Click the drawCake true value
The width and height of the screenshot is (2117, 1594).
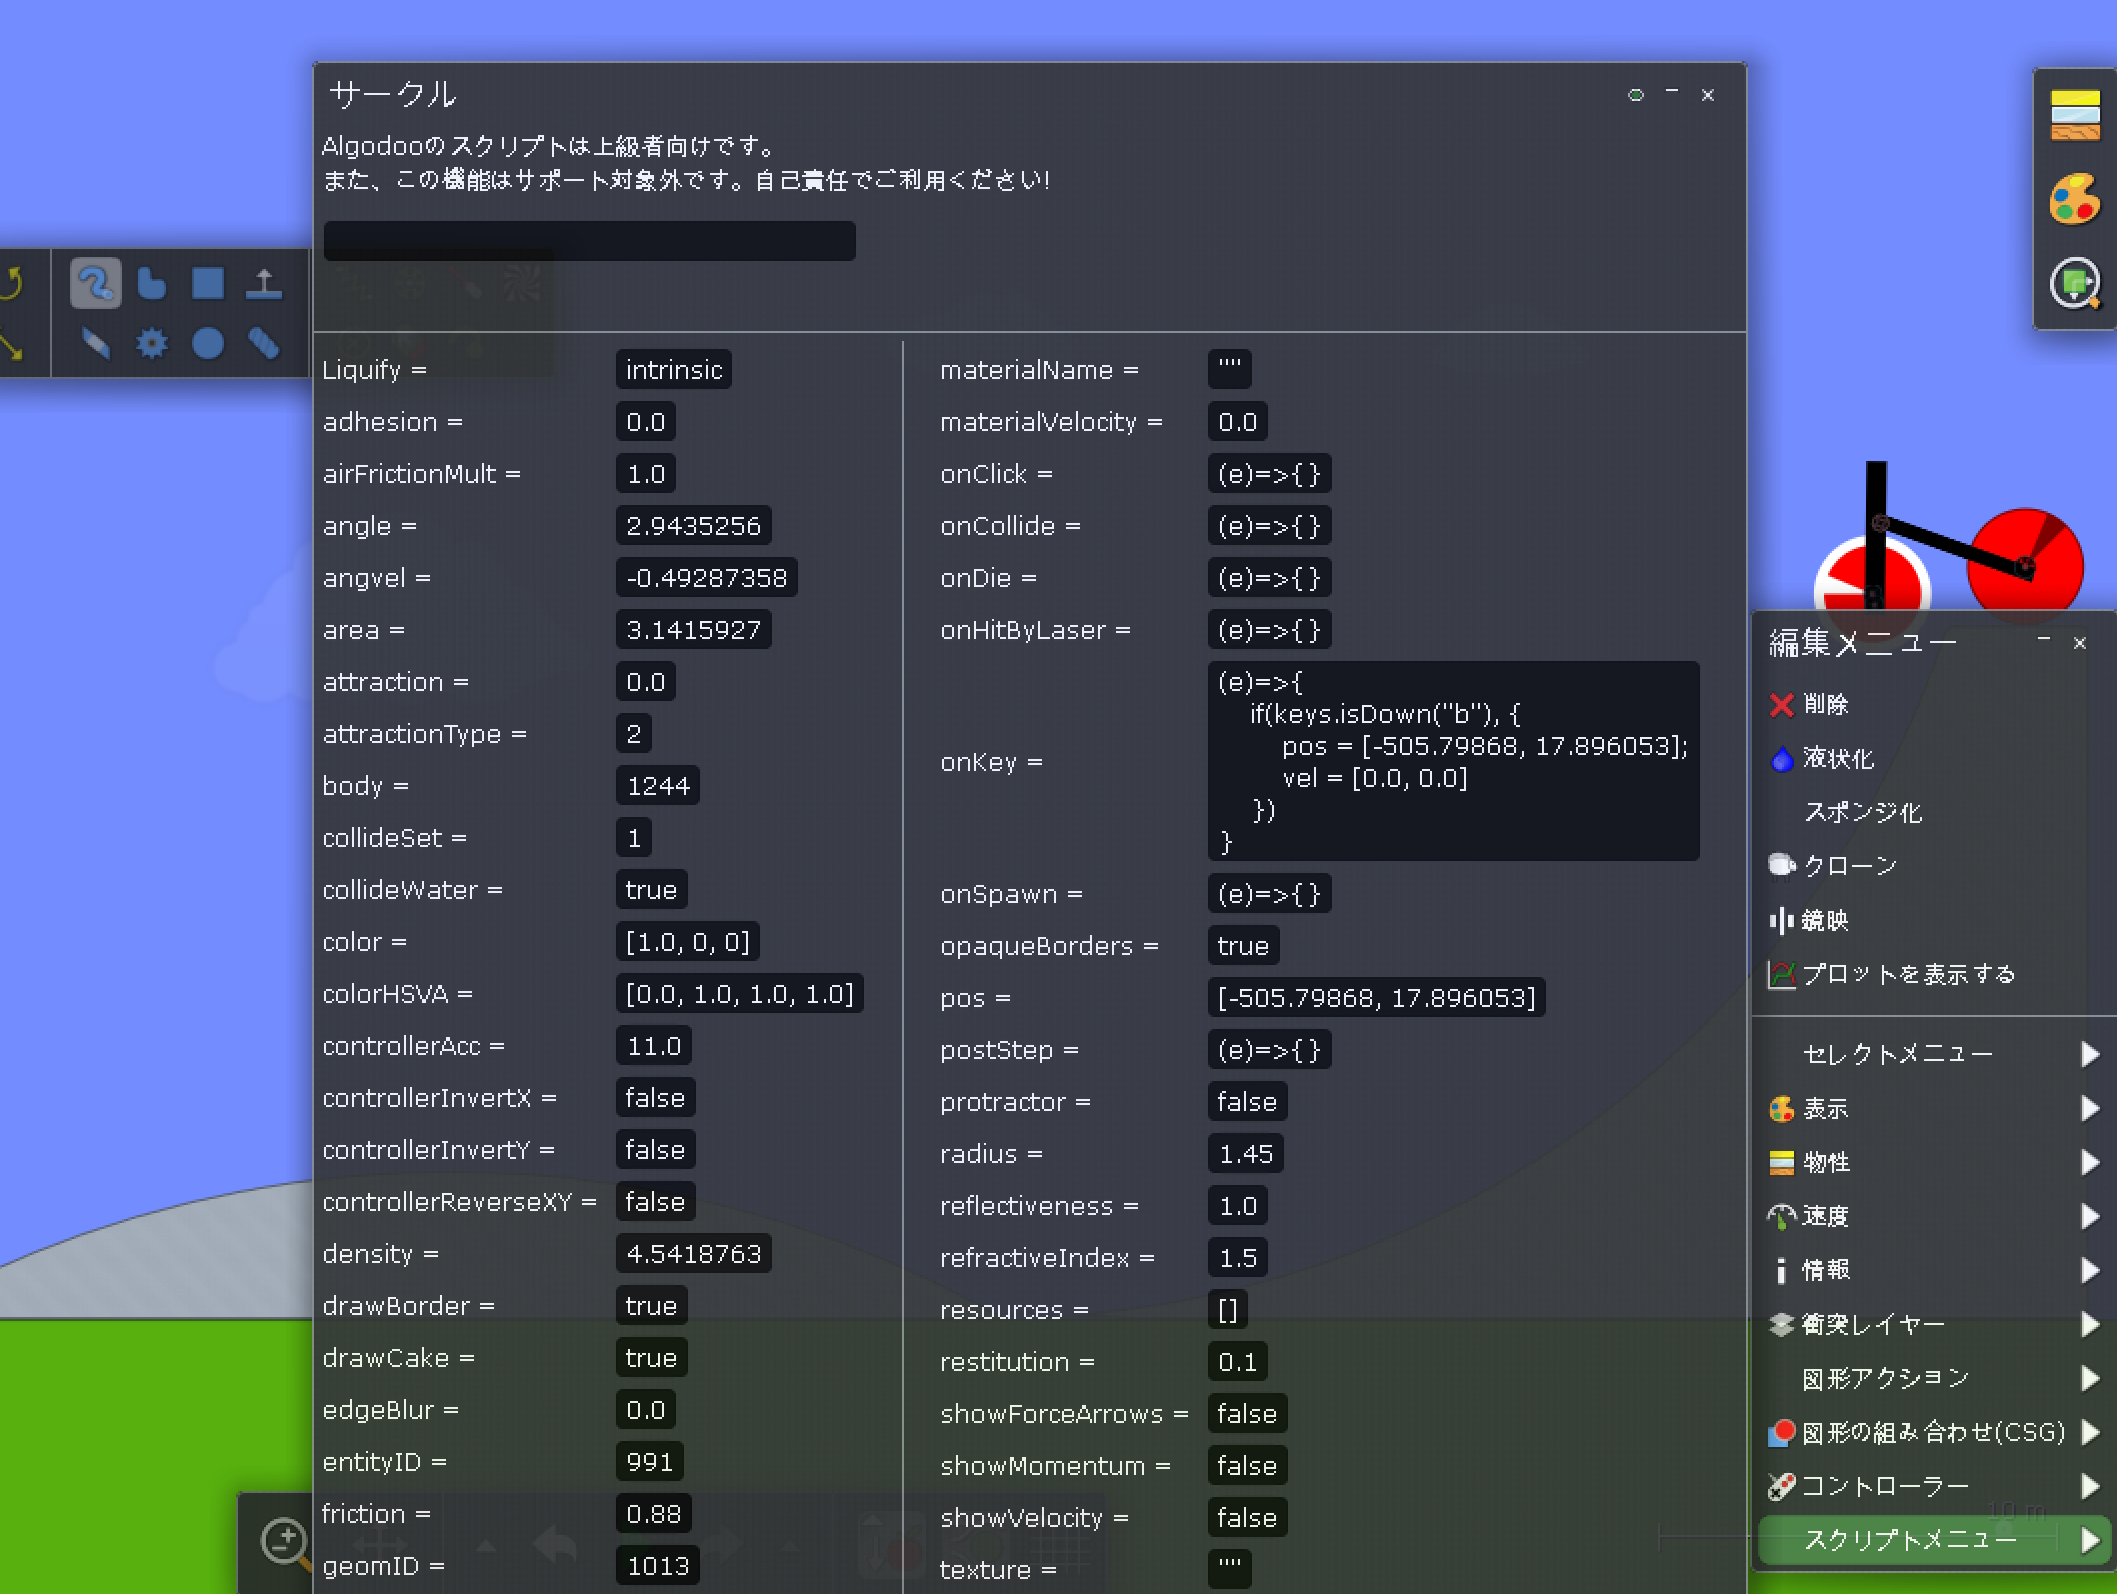651,1358
